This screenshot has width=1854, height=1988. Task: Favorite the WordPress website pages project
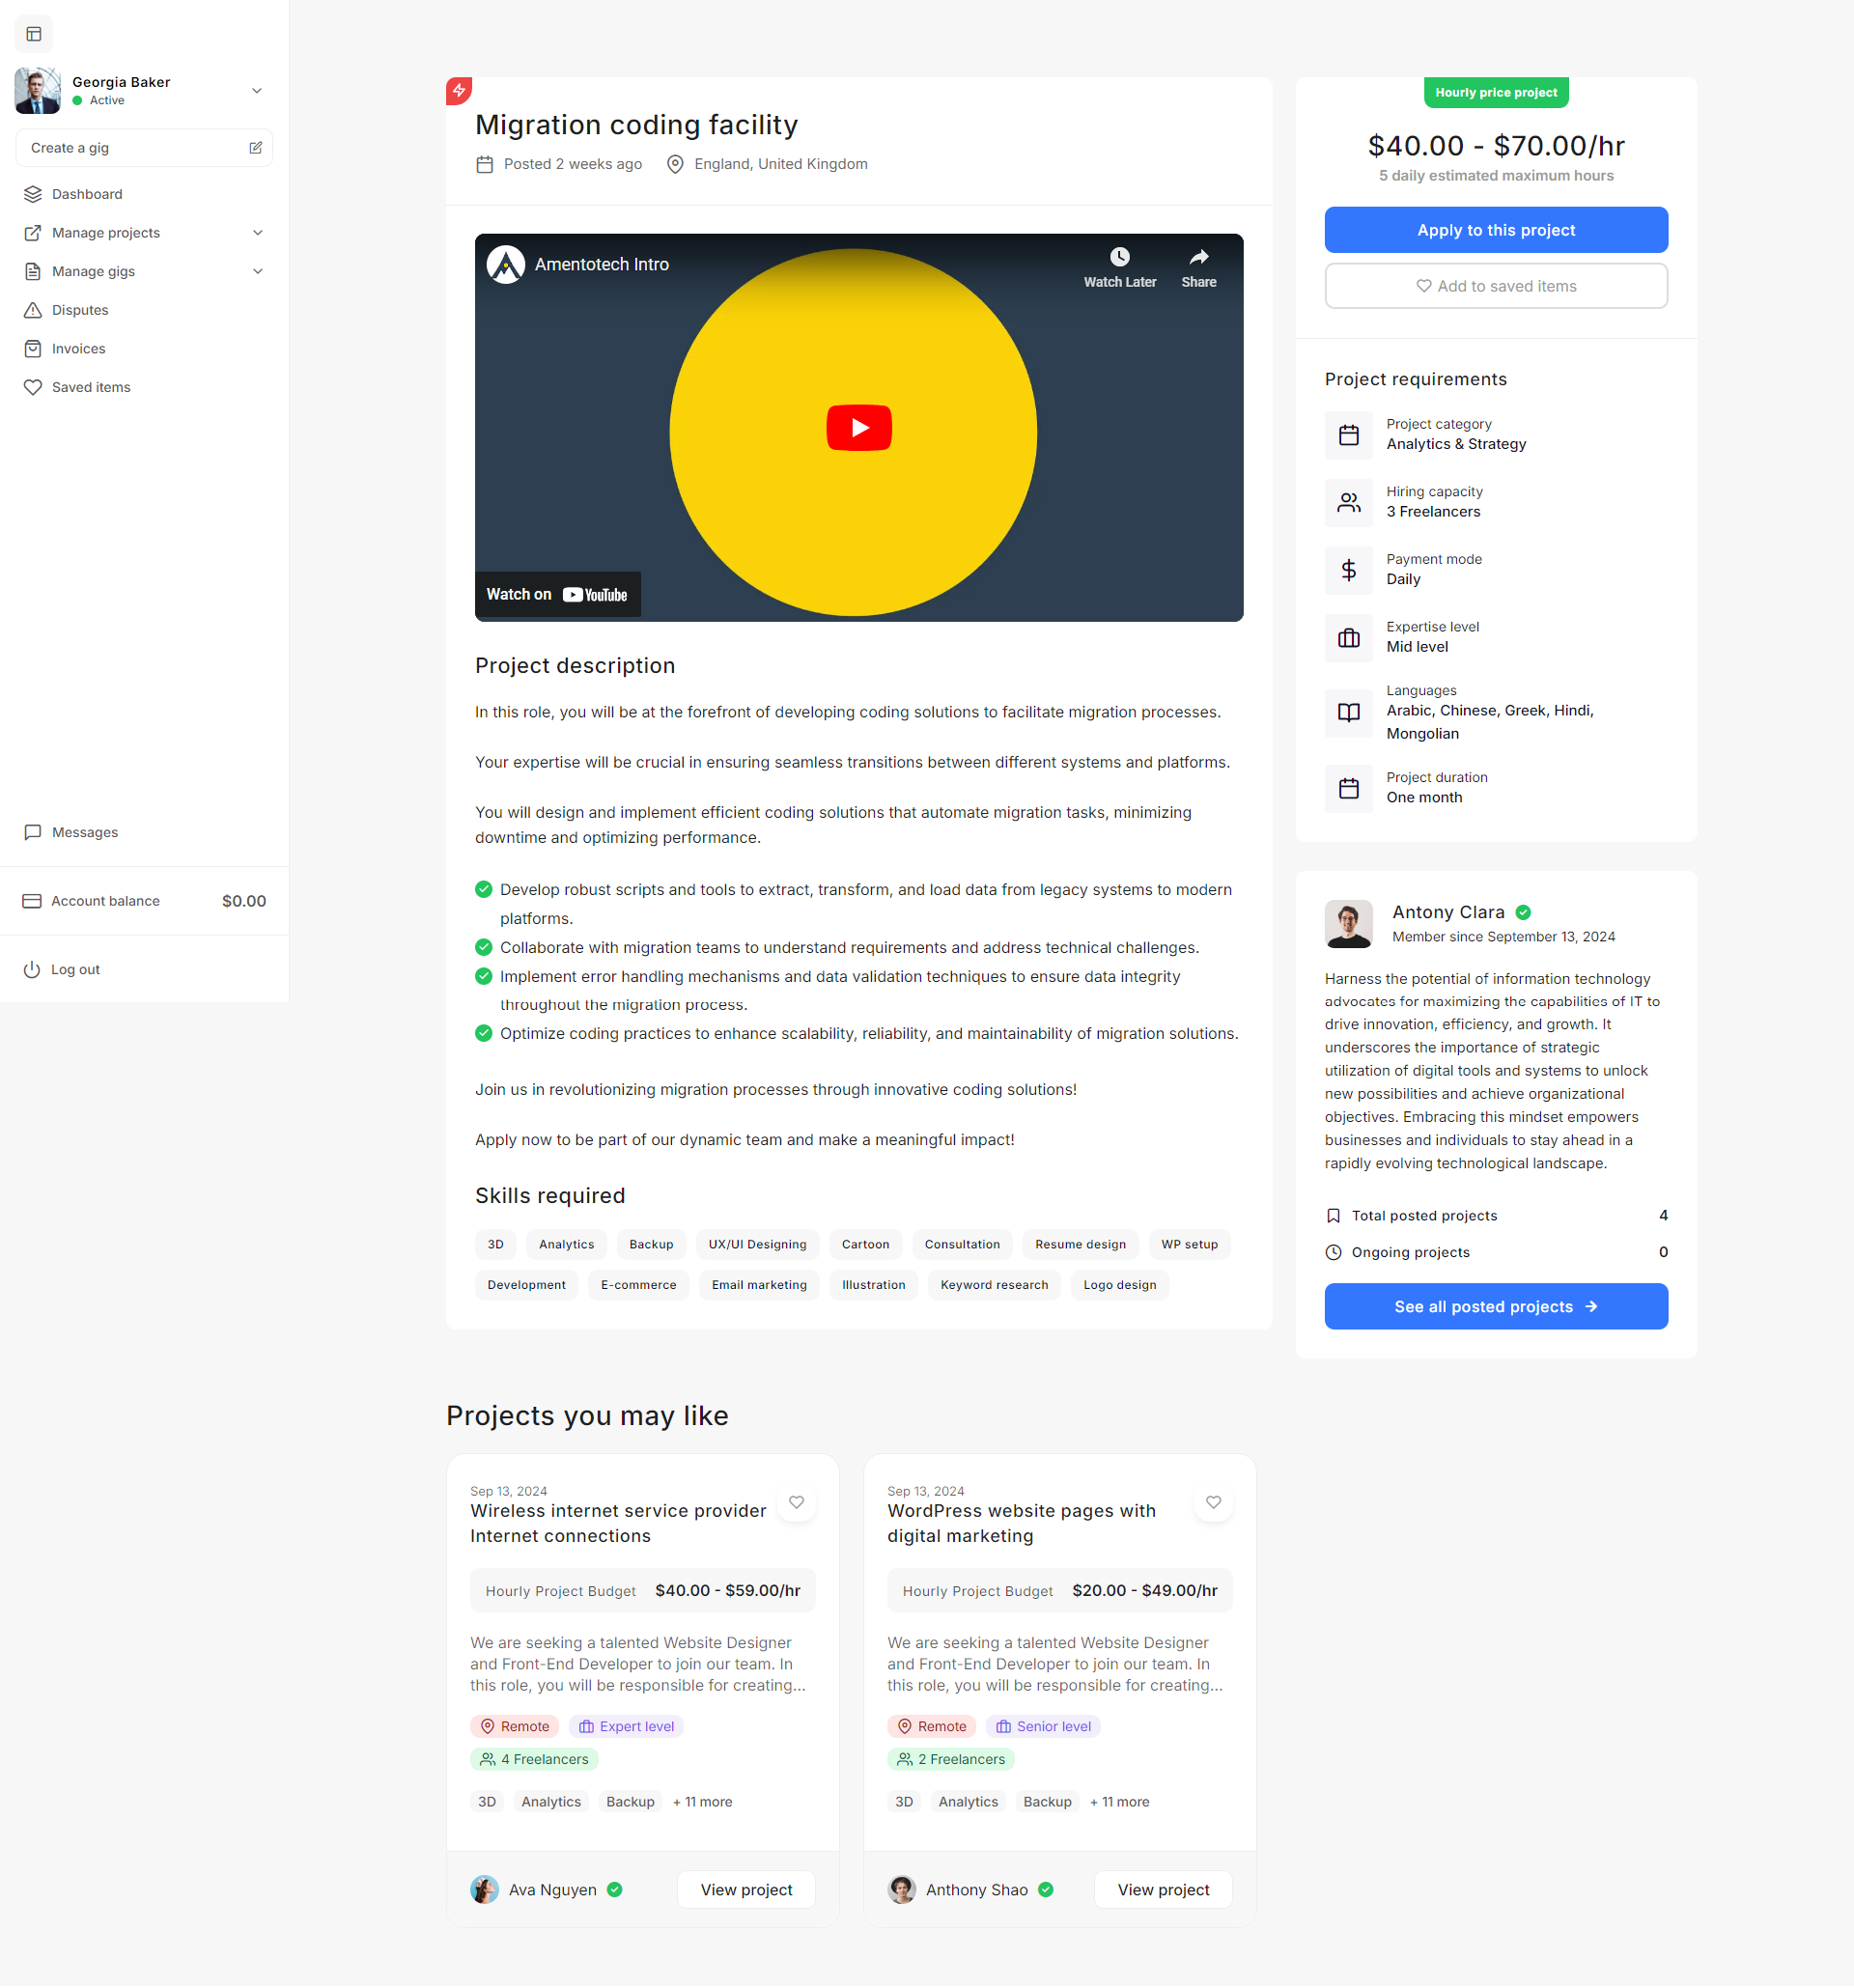tap(1213, 1502)
